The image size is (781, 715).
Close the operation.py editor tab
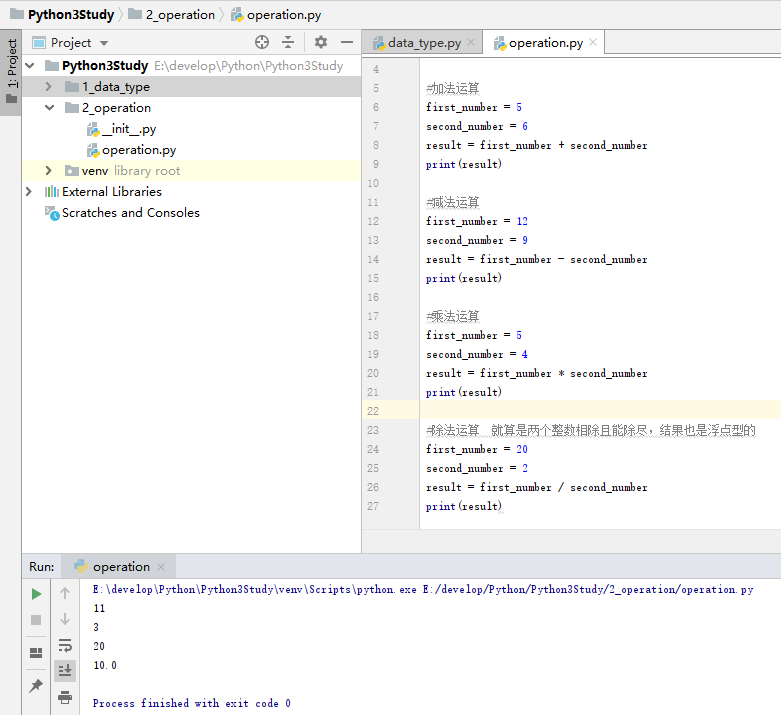[x=593, y=42]
